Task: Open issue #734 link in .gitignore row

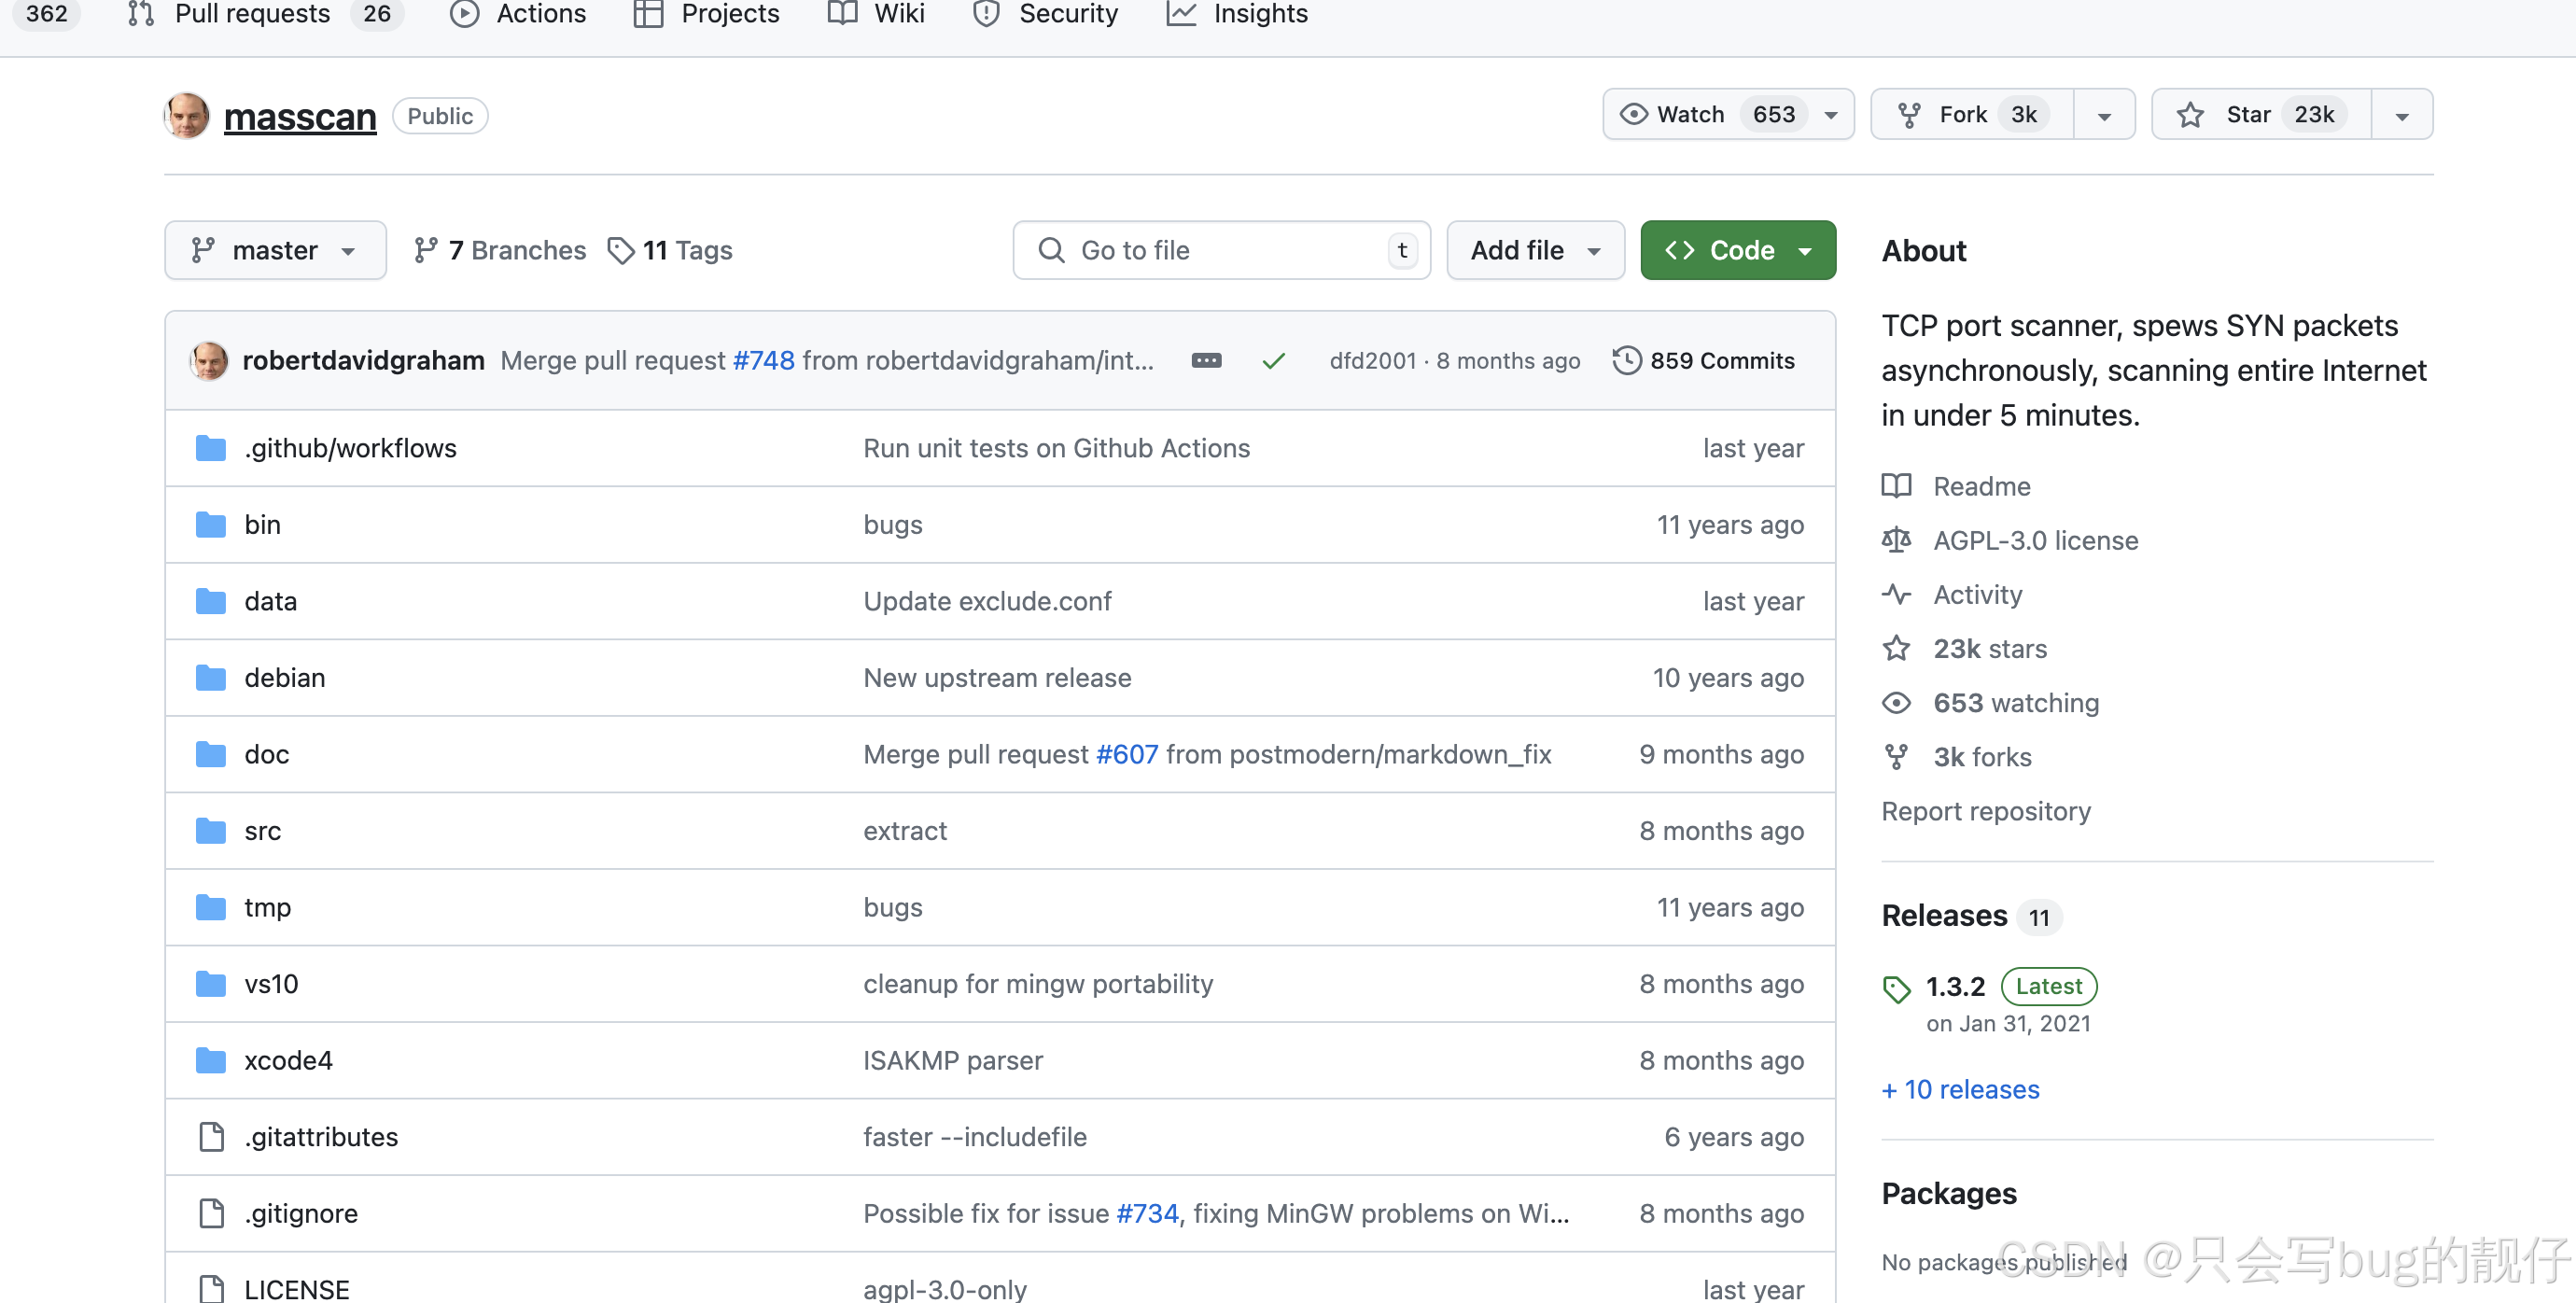Action: click(1147, 1213)
